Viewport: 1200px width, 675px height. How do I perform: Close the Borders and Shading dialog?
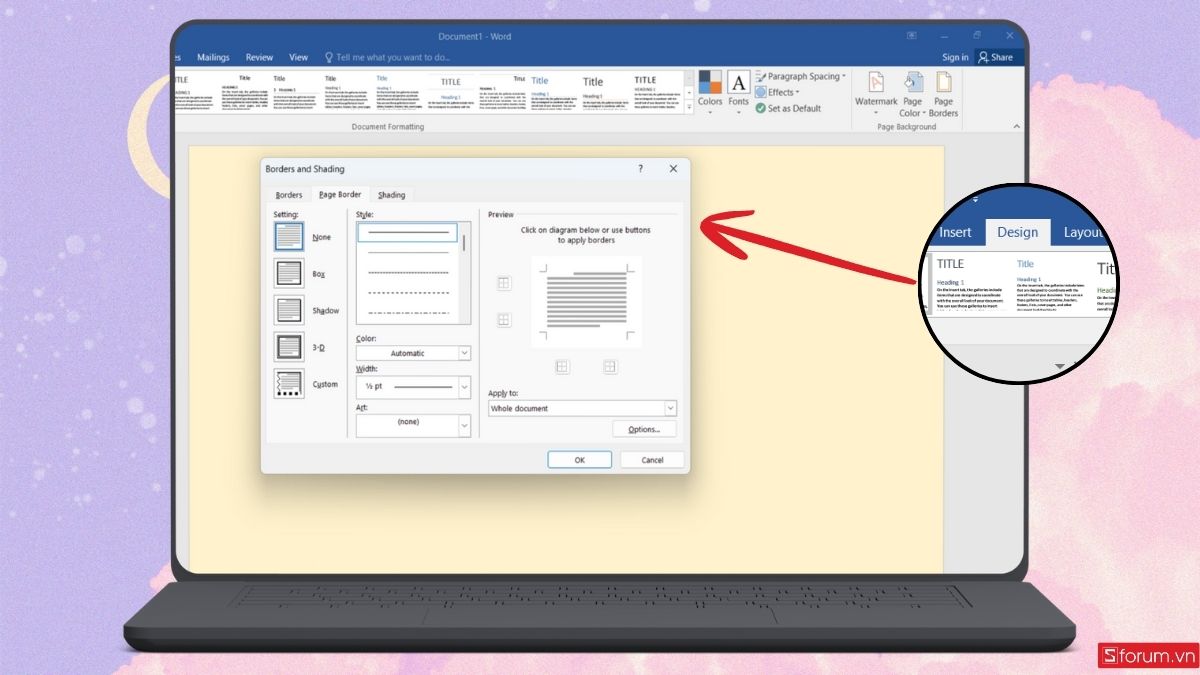[673, 169]
